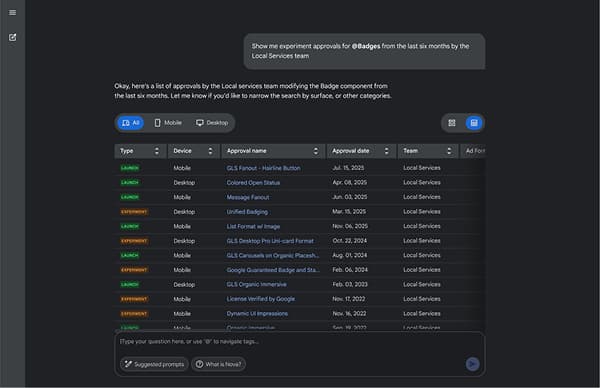
Task: Click EXPERIMENT badge in License Verified row
Action: tap(134, 299)
